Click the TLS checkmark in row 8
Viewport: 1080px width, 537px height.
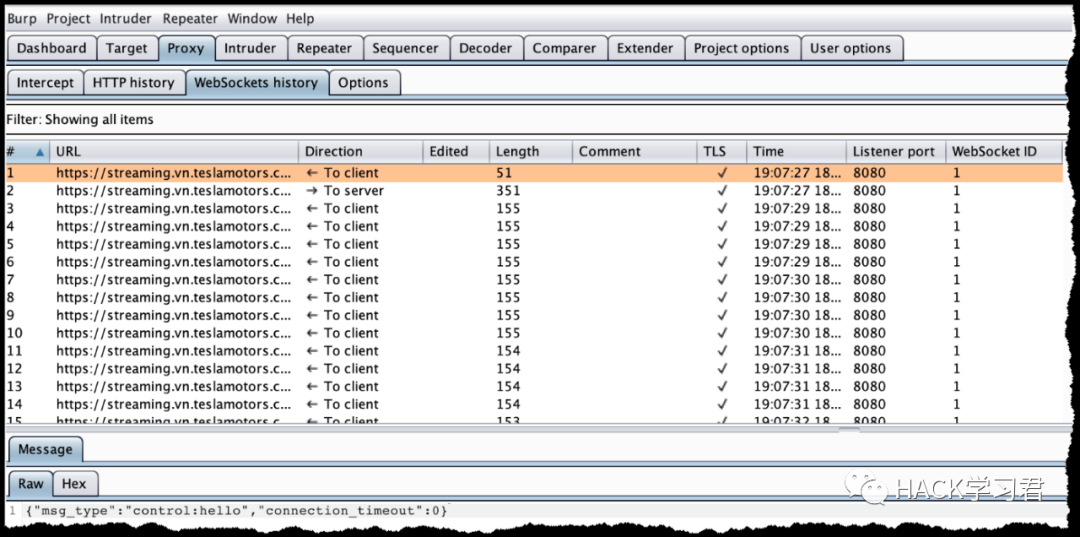coord(722,297)
